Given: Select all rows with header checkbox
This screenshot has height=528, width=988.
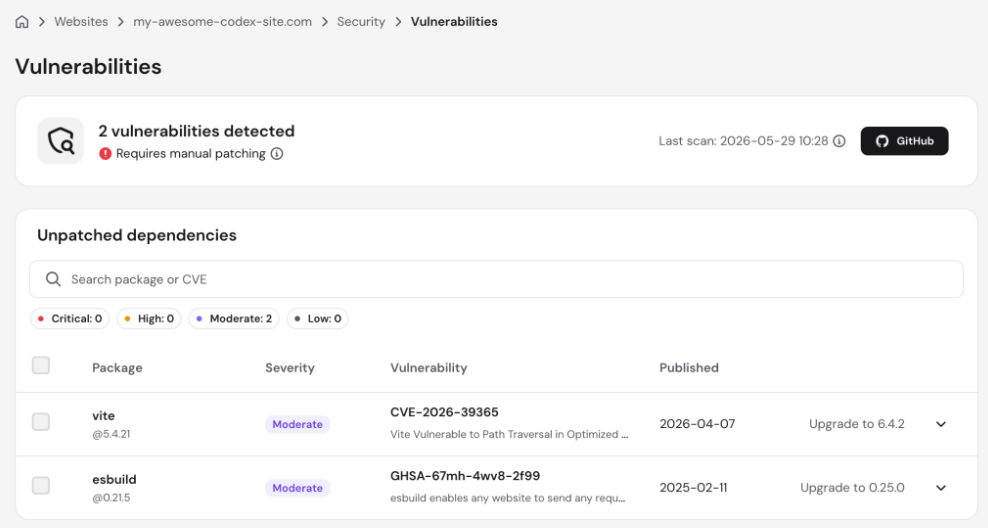Looking at the screenshot, I should [41, 365].
